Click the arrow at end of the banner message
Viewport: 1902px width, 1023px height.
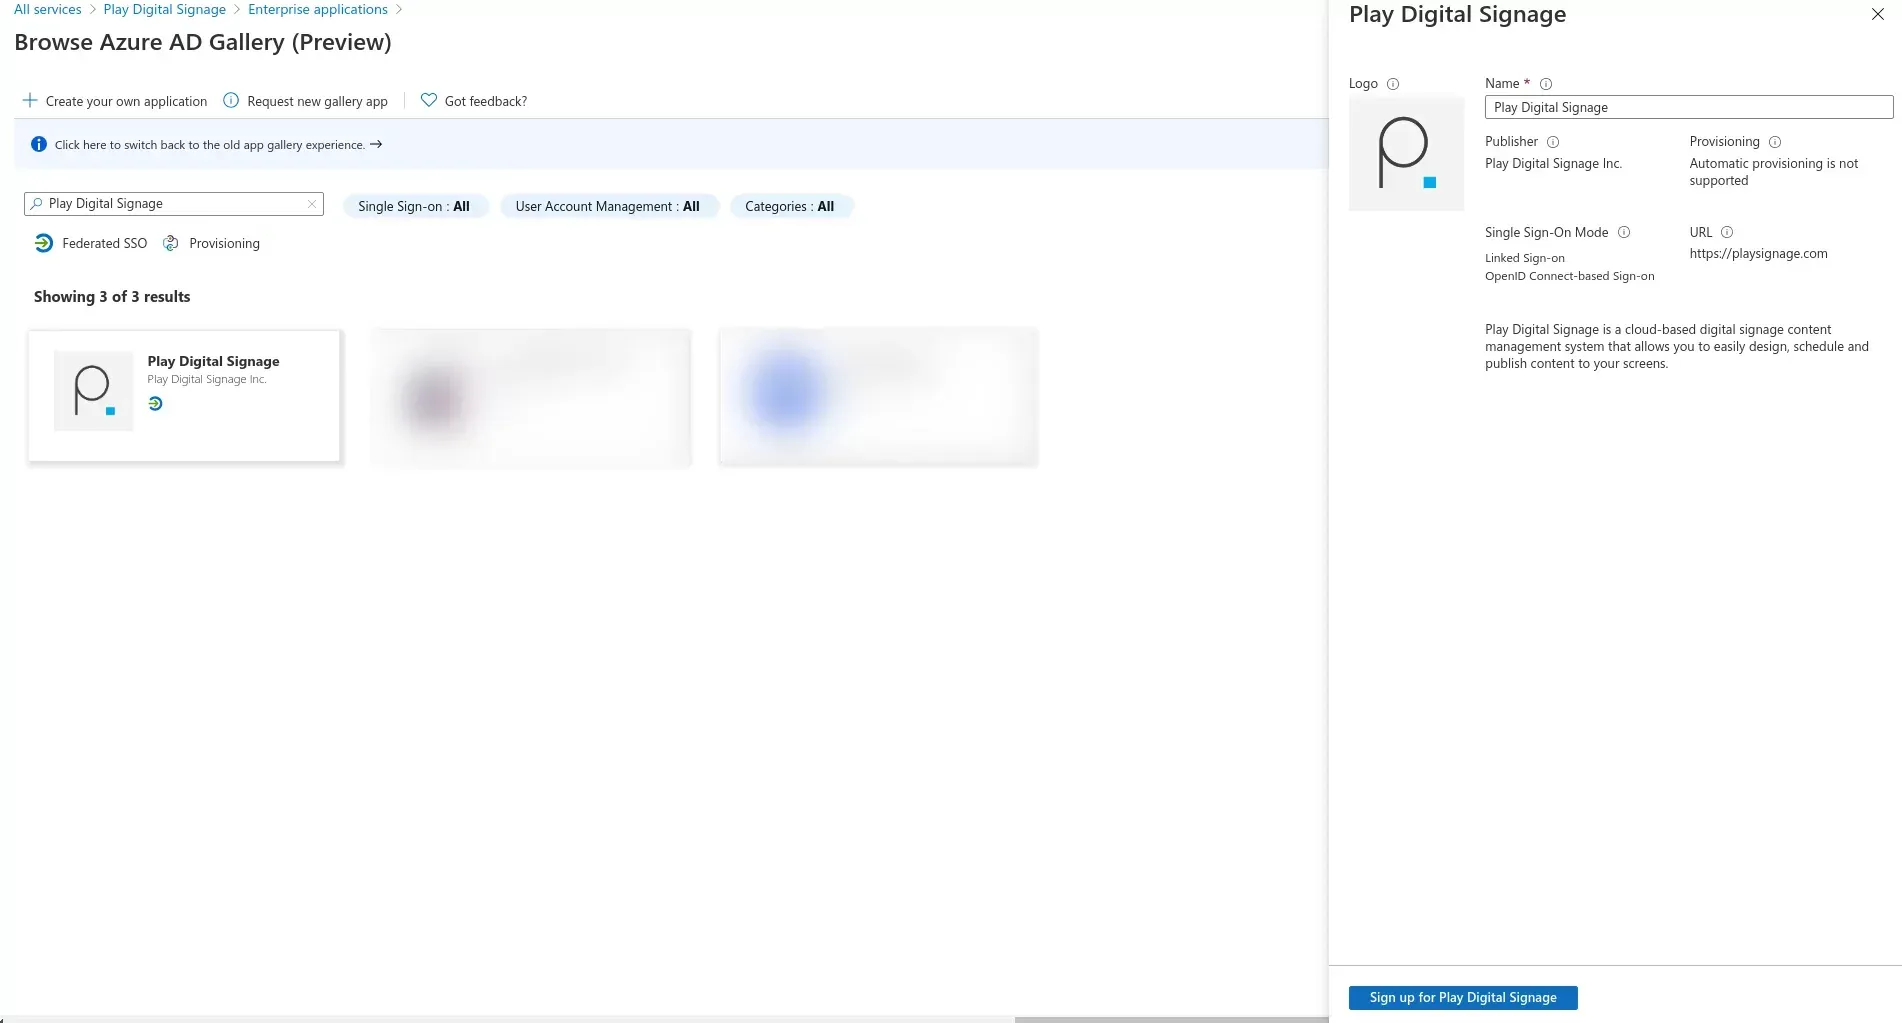[376, 144]
